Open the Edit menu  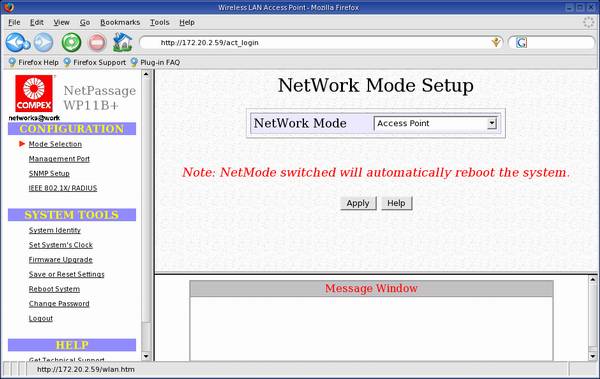tap(37, 22)
